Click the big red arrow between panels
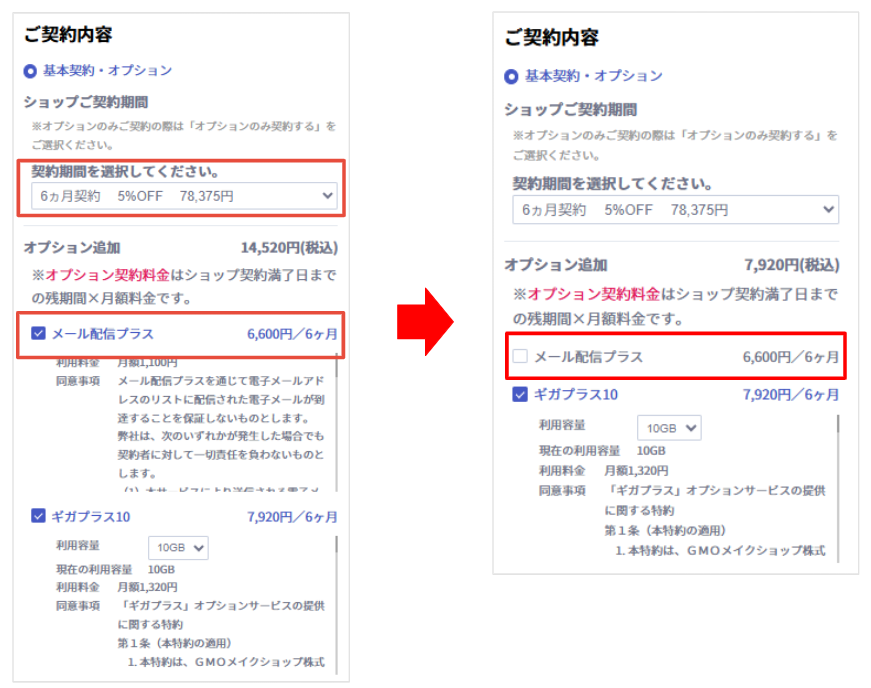The image size is (871, 688). coord(424,321)
